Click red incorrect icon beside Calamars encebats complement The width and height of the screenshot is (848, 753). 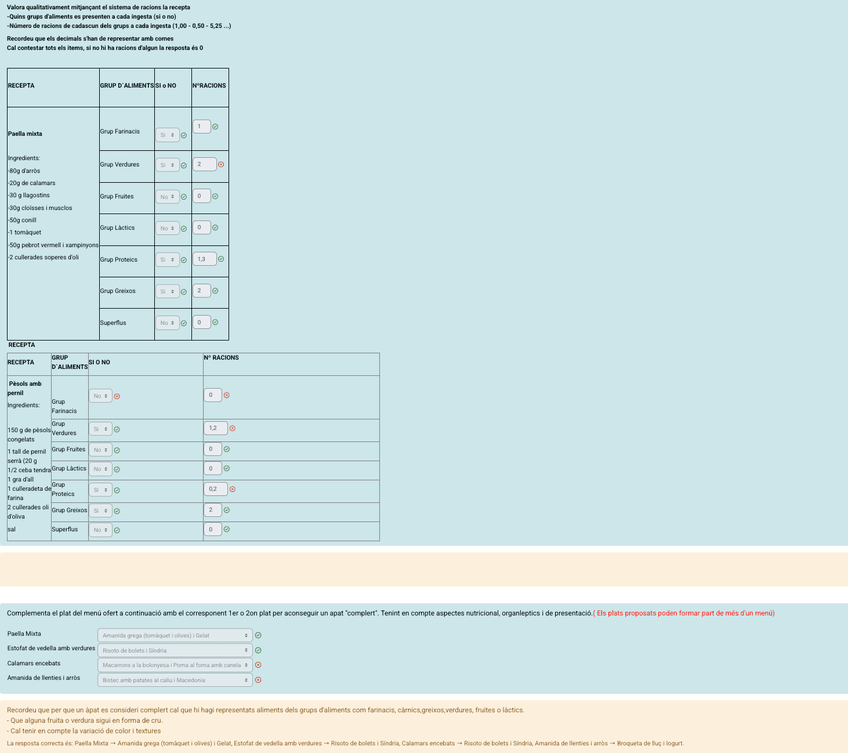[x=258, y=665]
